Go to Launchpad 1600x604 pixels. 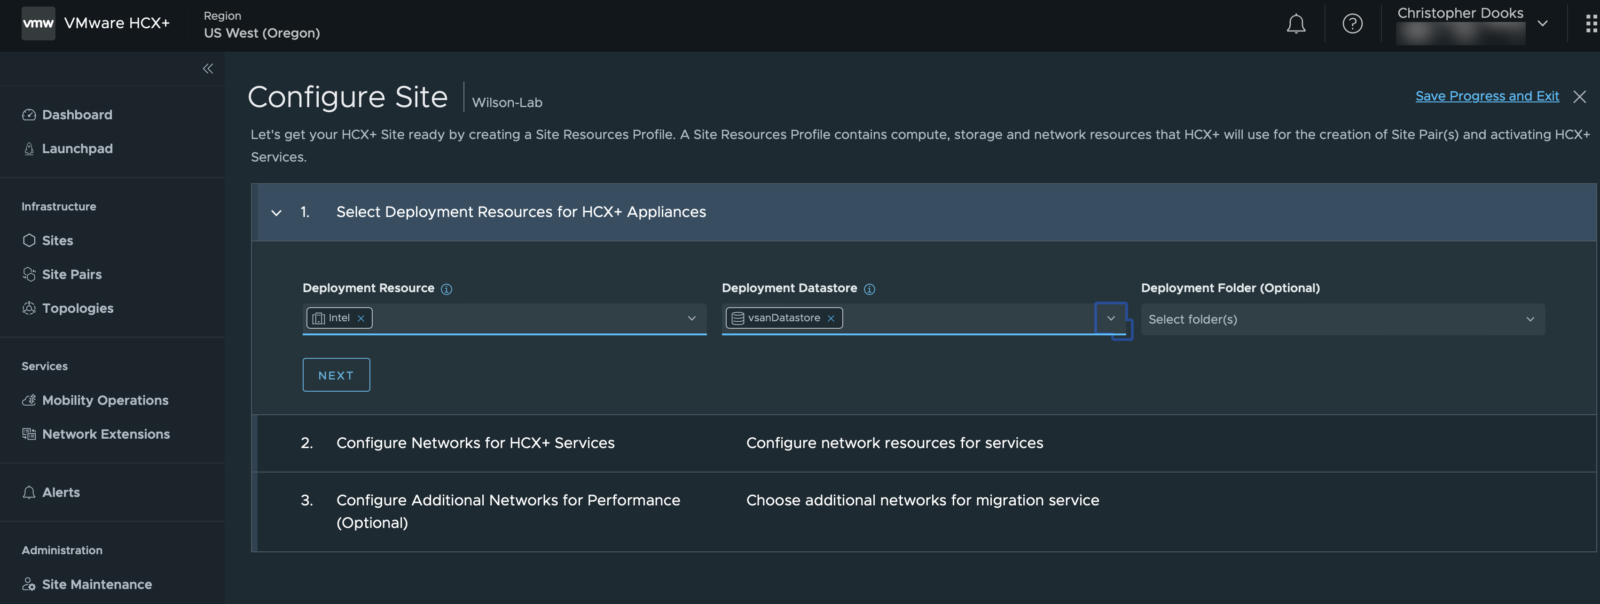[77, 149]
